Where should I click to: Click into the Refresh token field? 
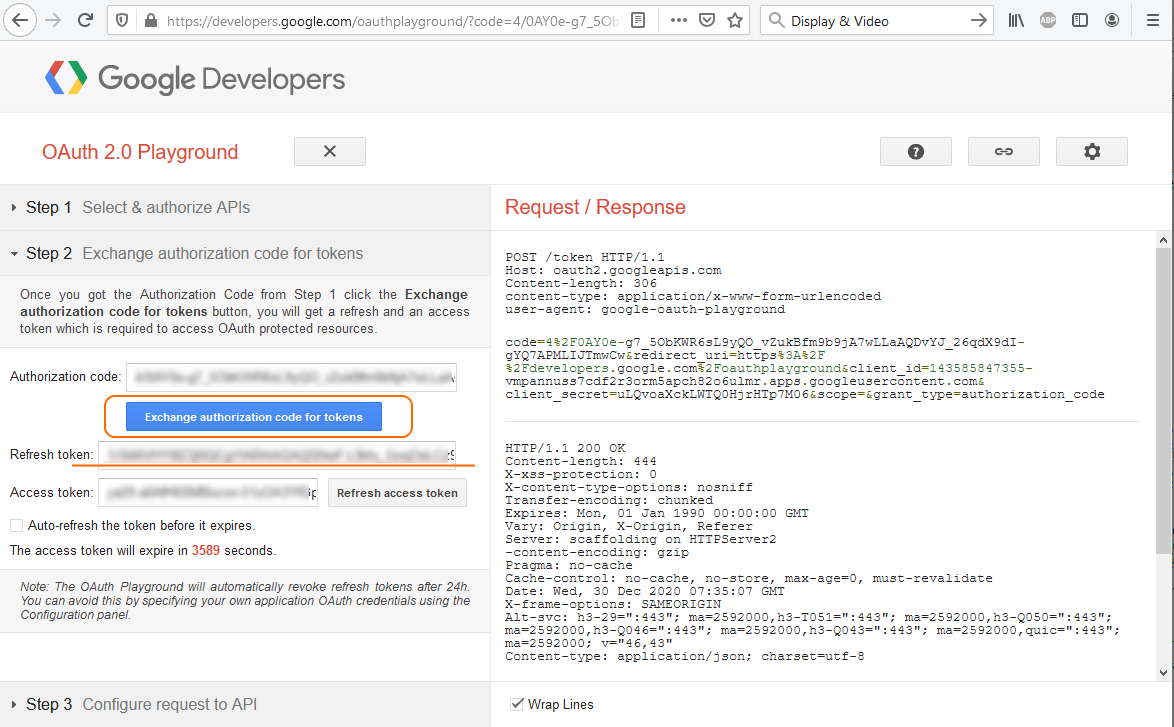277,454
